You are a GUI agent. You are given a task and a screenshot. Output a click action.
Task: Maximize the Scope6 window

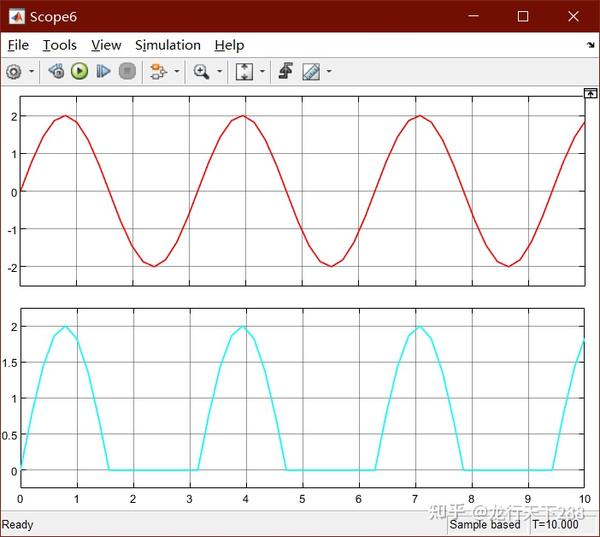[x=523, y=16]
